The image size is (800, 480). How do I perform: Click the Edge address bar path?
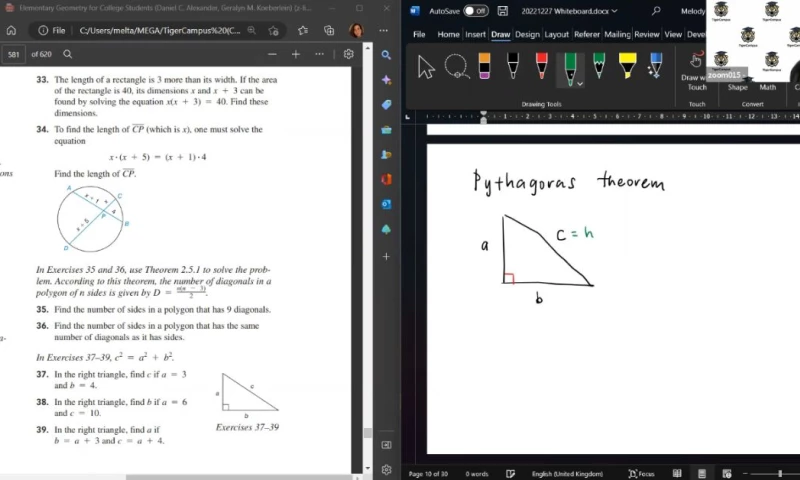coord(160,31)
